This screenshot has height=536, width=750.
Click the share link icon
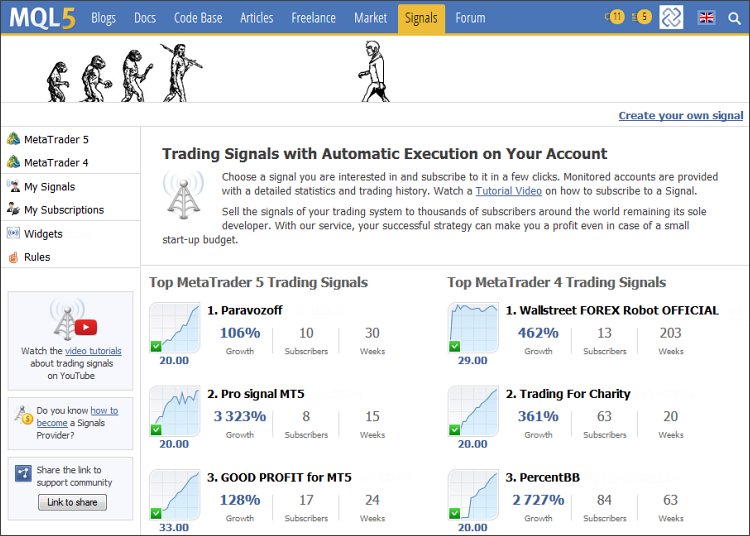coord(23,473)
